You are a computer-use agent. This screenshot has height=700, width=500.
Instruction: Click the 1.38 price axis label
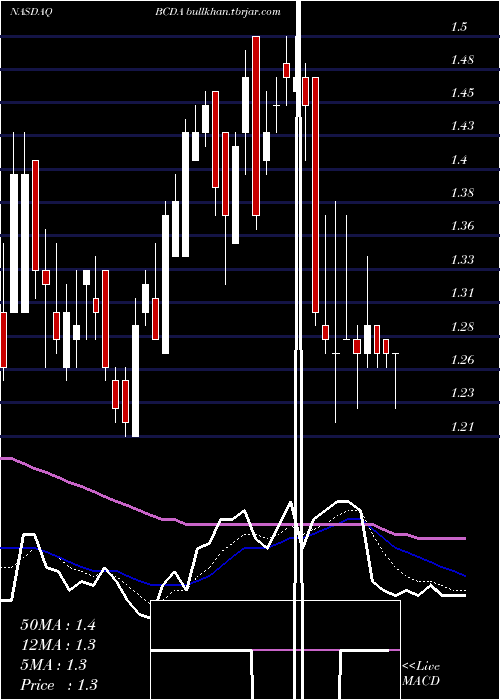tap(462, 193)
